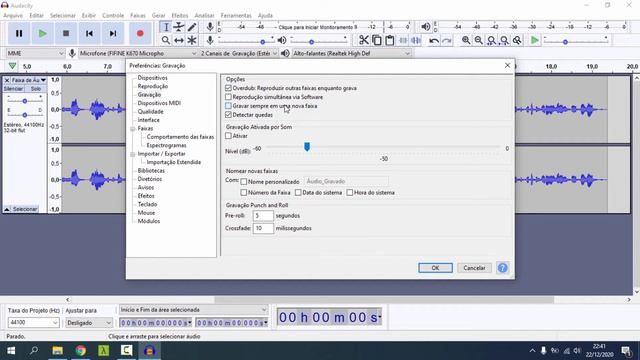Click the Pre-roll seconds field
Screen dimensions: 640x360
(263, 216)
